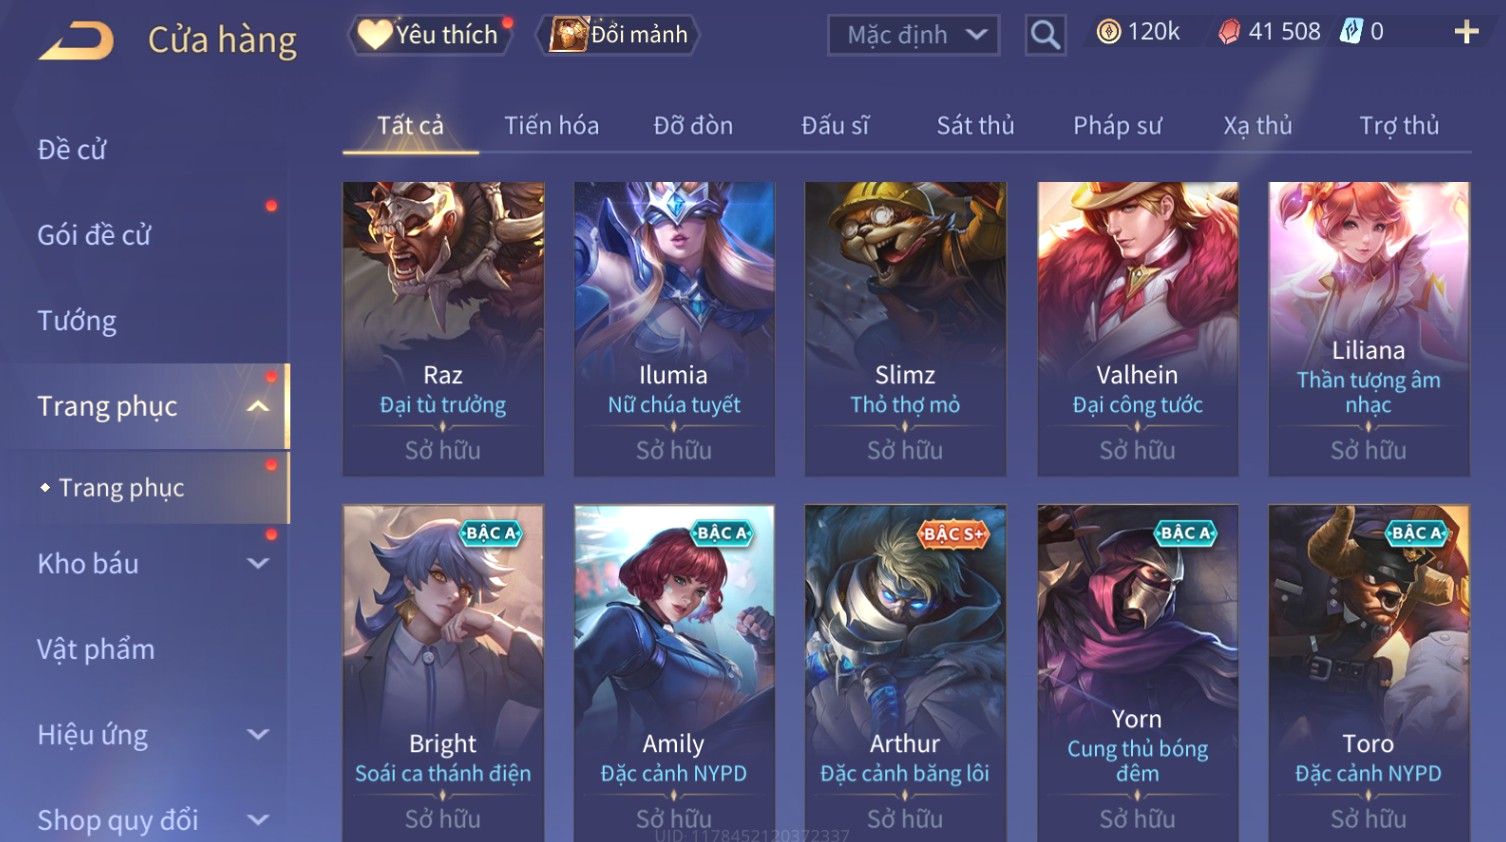Switch to the Tiến hóa tab
Image resolution: width=1506 pixels, height=842 pixels.
[551, 125]
